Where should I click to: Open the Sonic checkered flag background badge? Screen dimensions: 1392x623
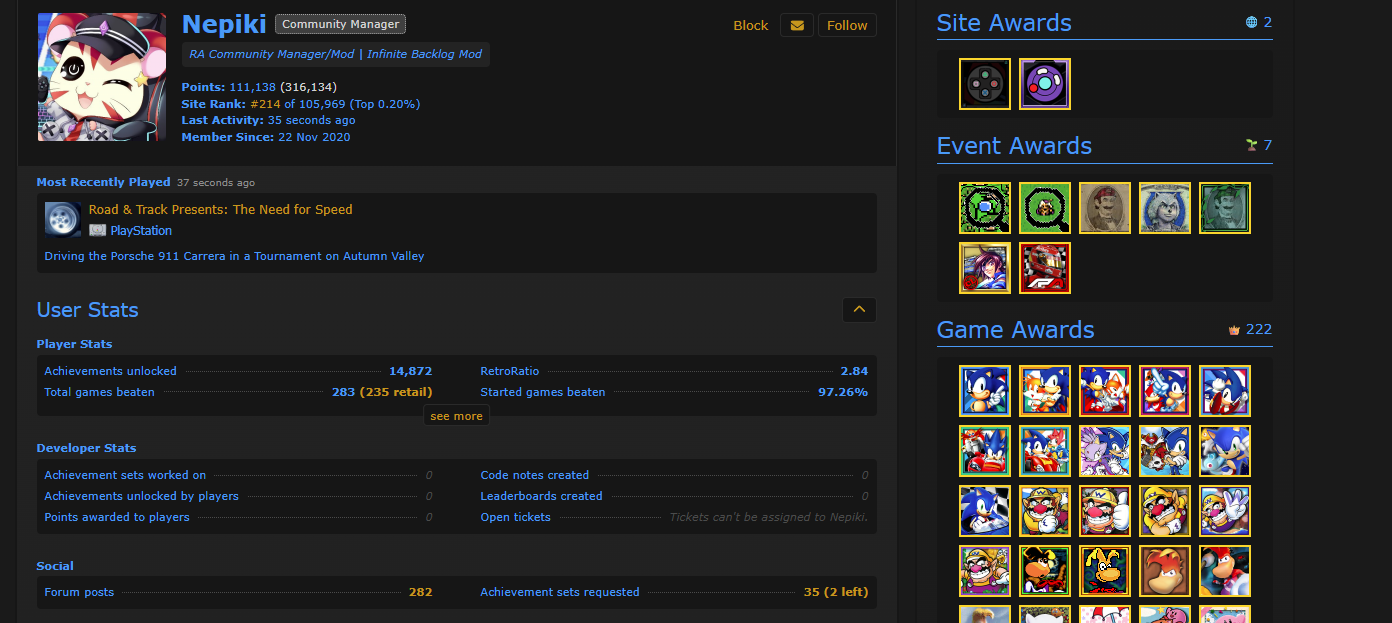[985, 511]
